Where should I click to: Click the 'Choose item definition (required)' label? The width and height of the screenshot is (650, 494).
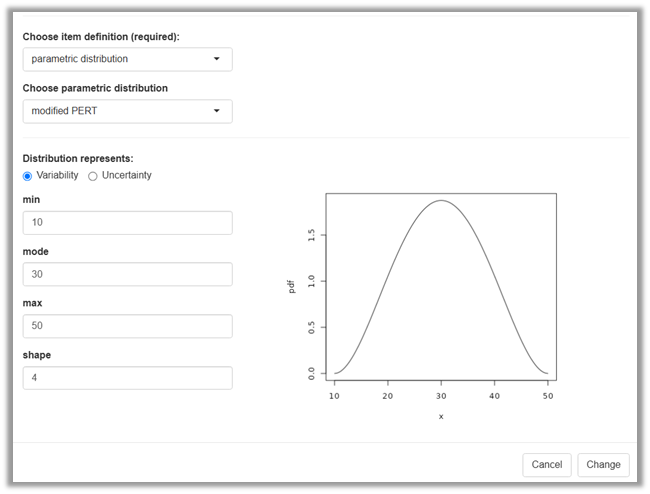tap(101, 37)
